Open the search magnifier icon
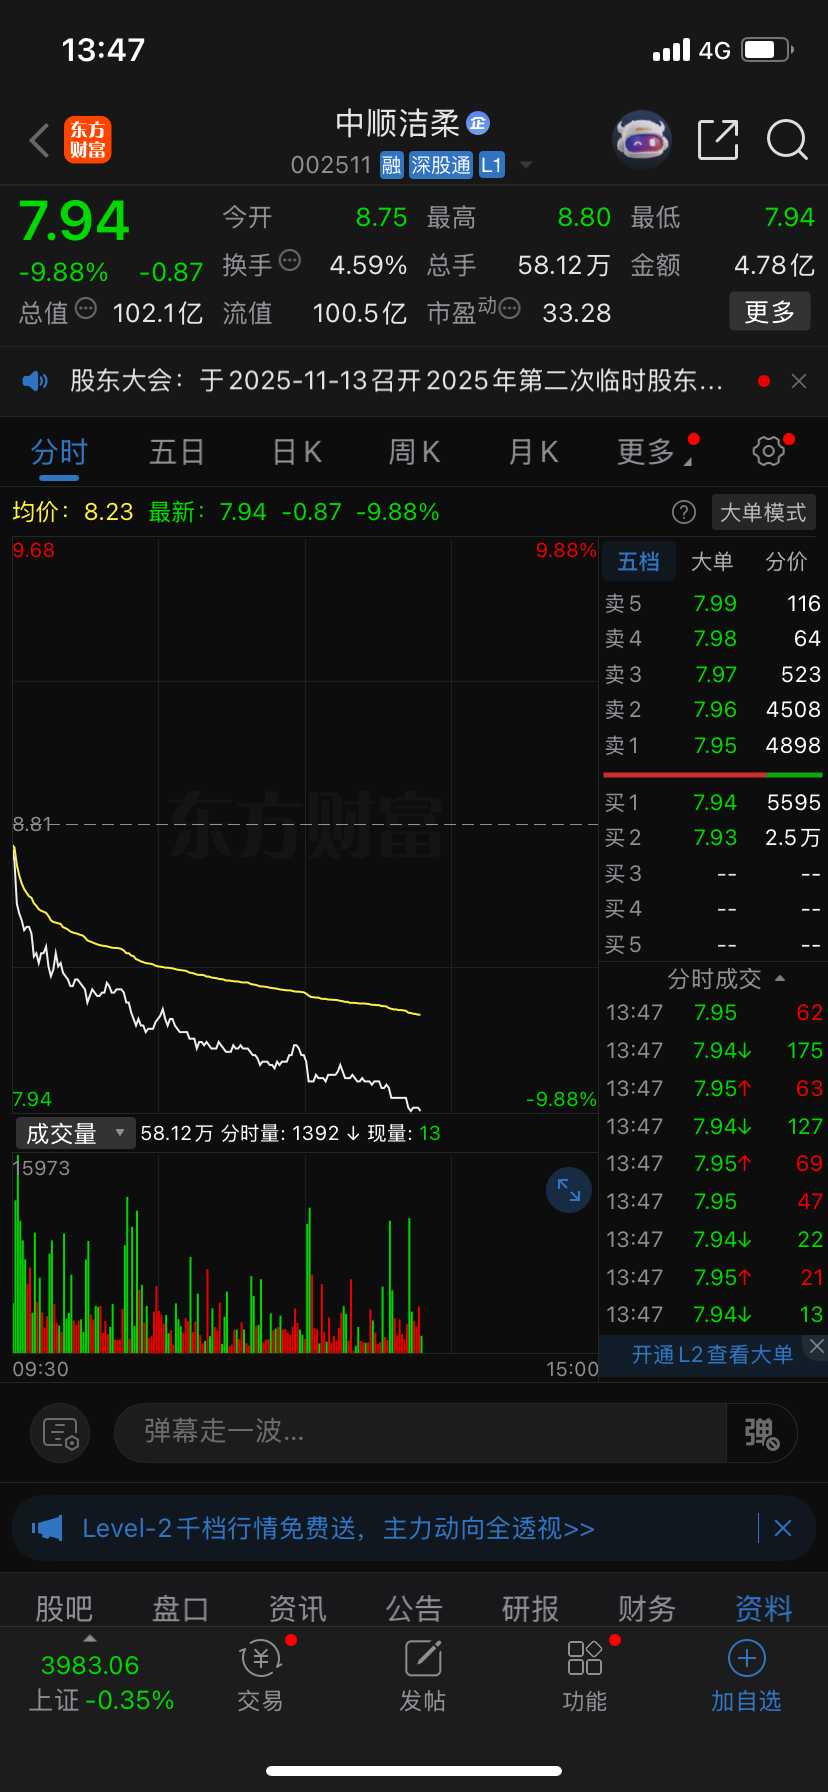The height and width of the screenshot is (1792, 828). click(x=787, y=140)
